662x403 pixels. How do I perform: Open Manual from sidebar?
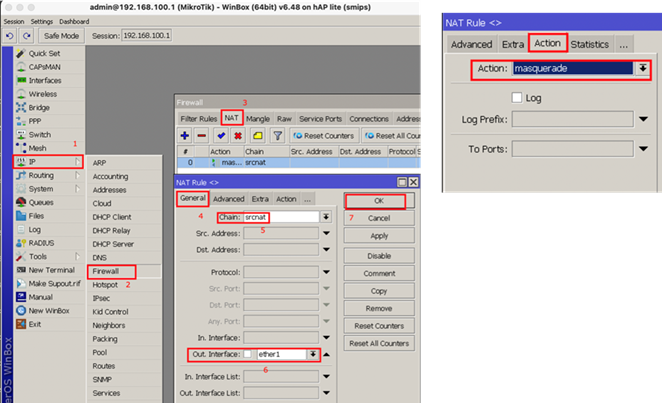pos(41,297)
